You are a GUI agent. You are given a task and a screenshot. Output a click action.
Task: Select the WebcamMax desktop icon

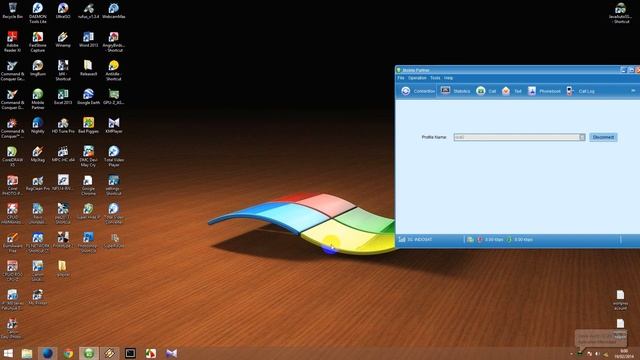pyautogui.click(x=113, y=11)
